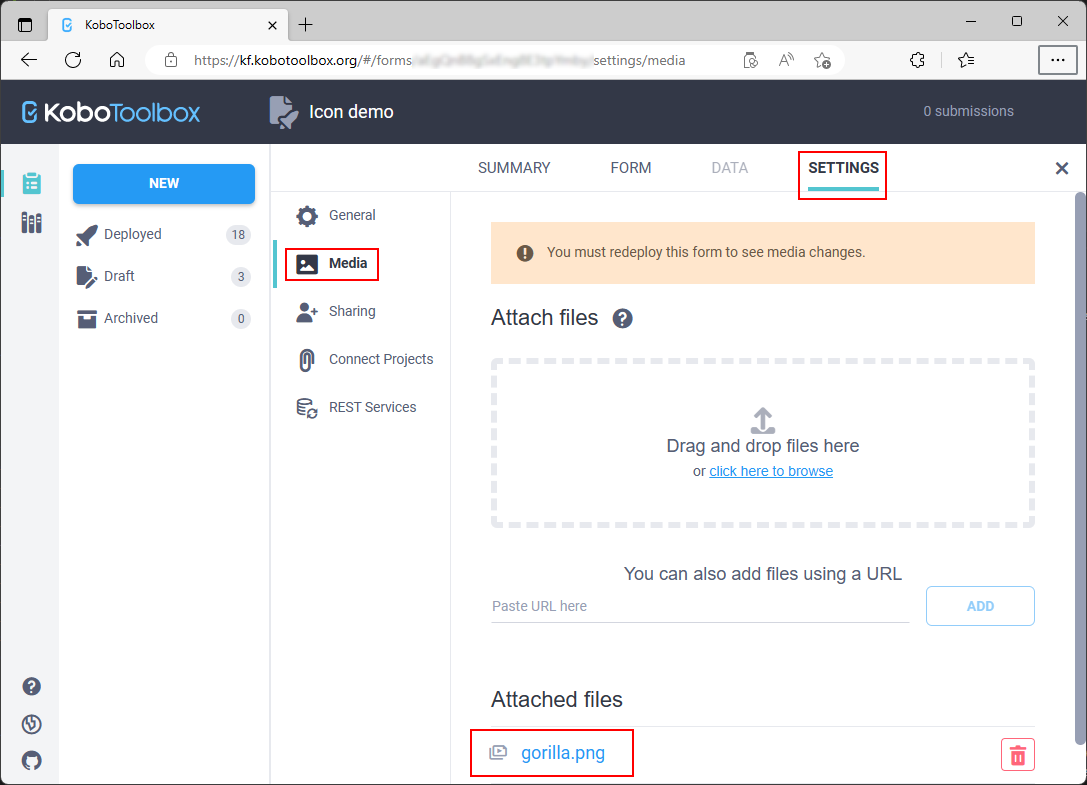The height and width of the screenshot is (785, 1087).
Task: Open the GitHub icon in sidebar
Action: click(x=32, y=761)
